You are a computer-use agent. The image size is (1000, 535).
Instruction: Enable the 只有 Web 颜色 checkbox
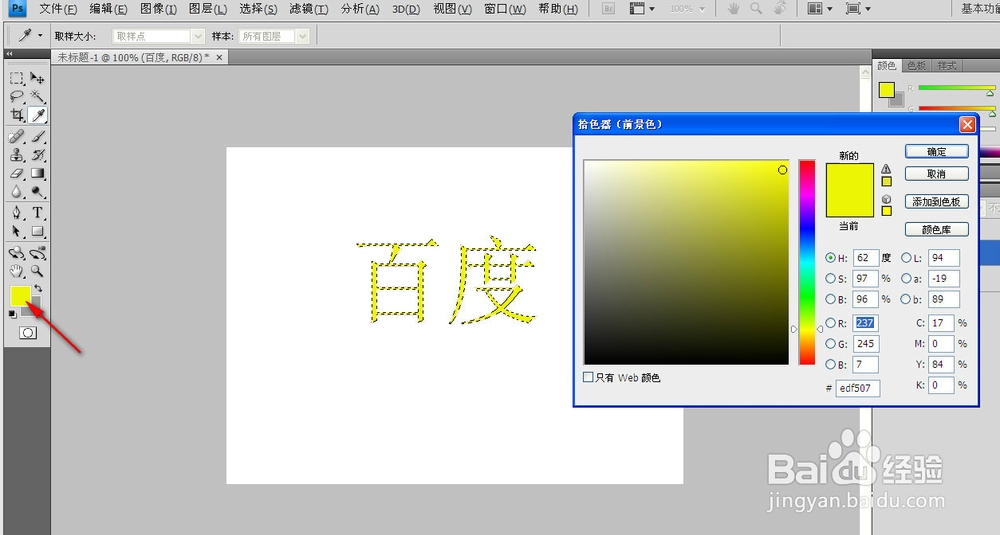pyautogui.click(x=588, y=377)
